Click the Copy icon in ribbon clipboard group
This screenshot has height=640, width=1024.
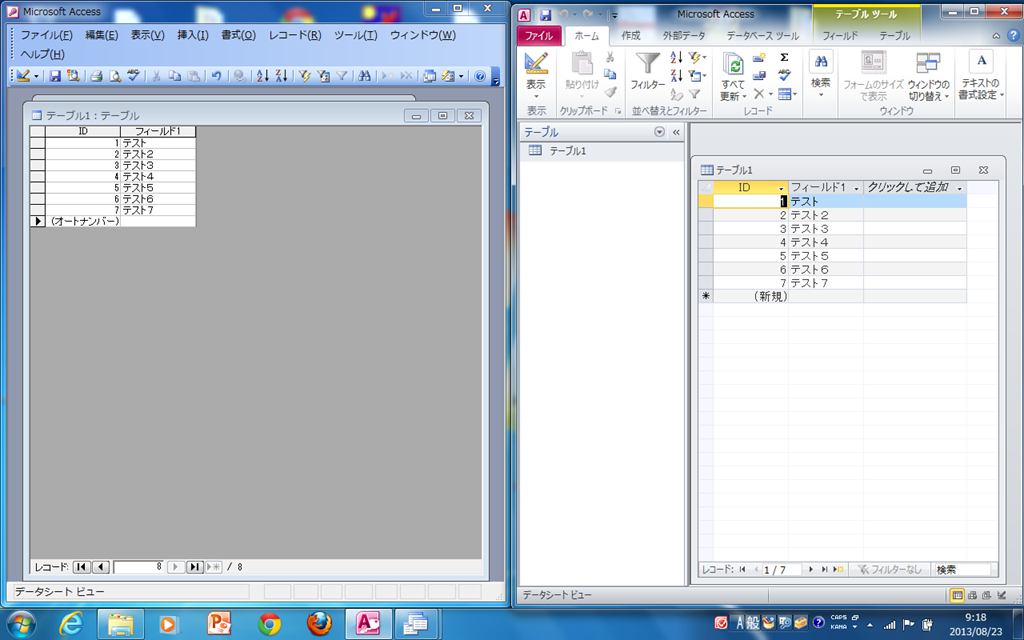(x=611, y=75)
